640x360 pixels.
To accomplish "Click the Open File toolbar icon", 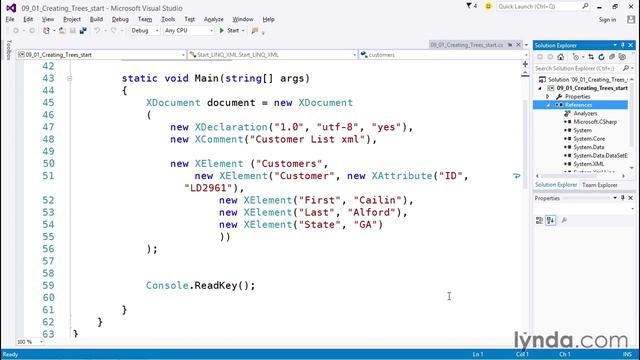I will click(x=62, y=31).
